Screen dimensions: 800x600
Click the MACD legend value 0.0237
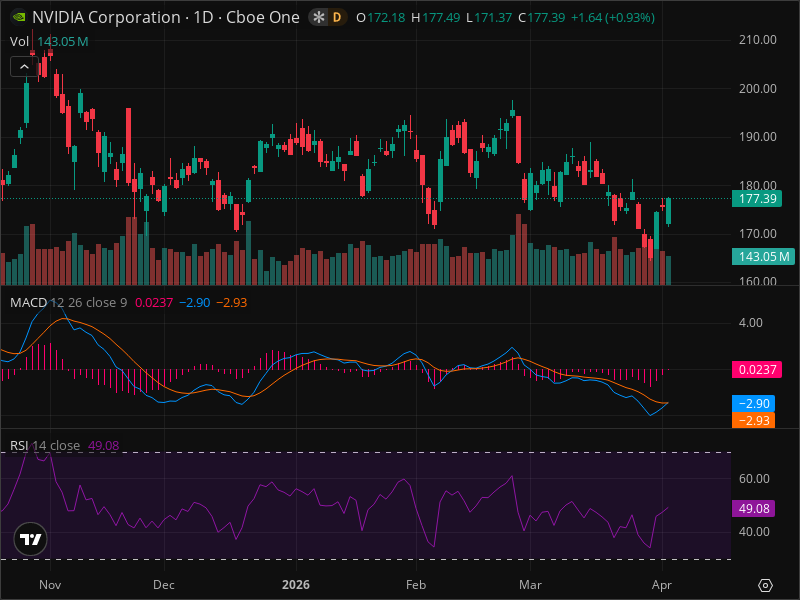[x=154, y=303]
